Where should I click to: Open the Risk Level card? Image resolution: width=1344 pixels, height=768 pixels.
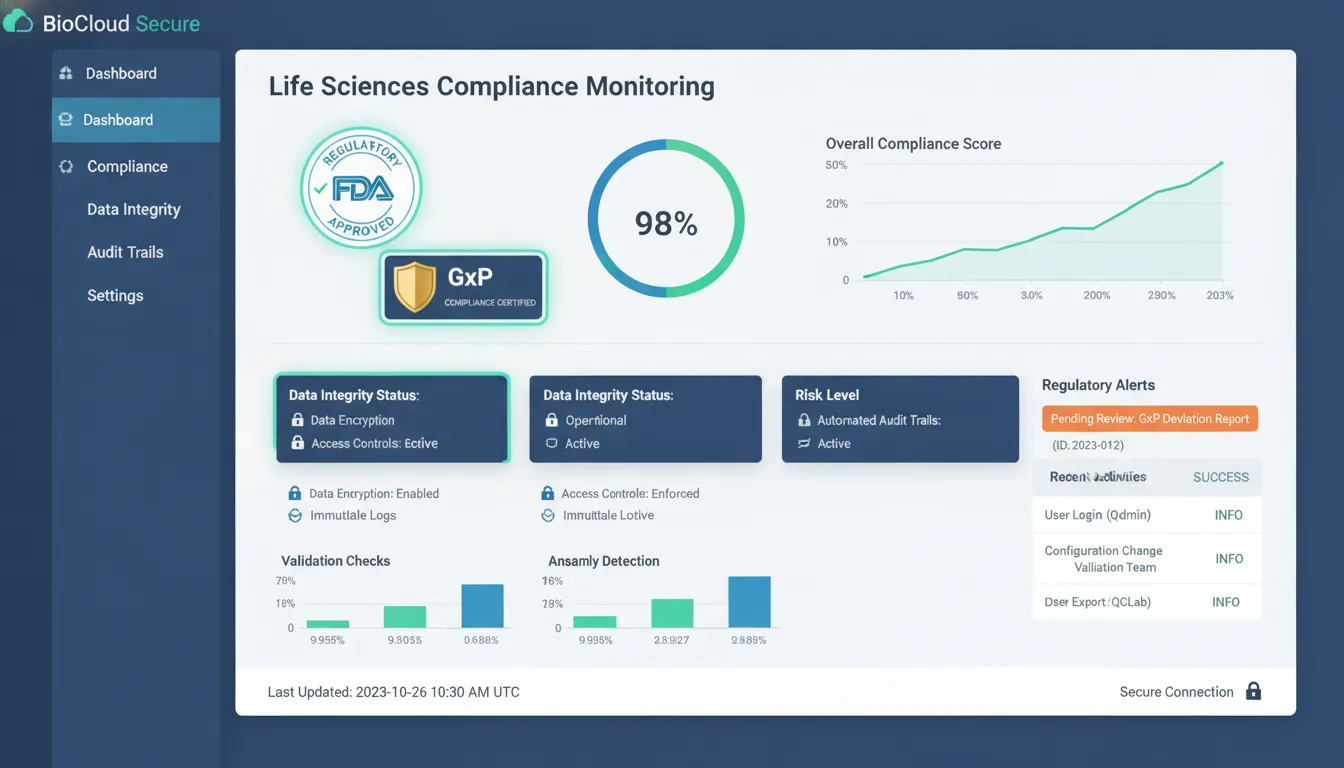click(900, 419)
